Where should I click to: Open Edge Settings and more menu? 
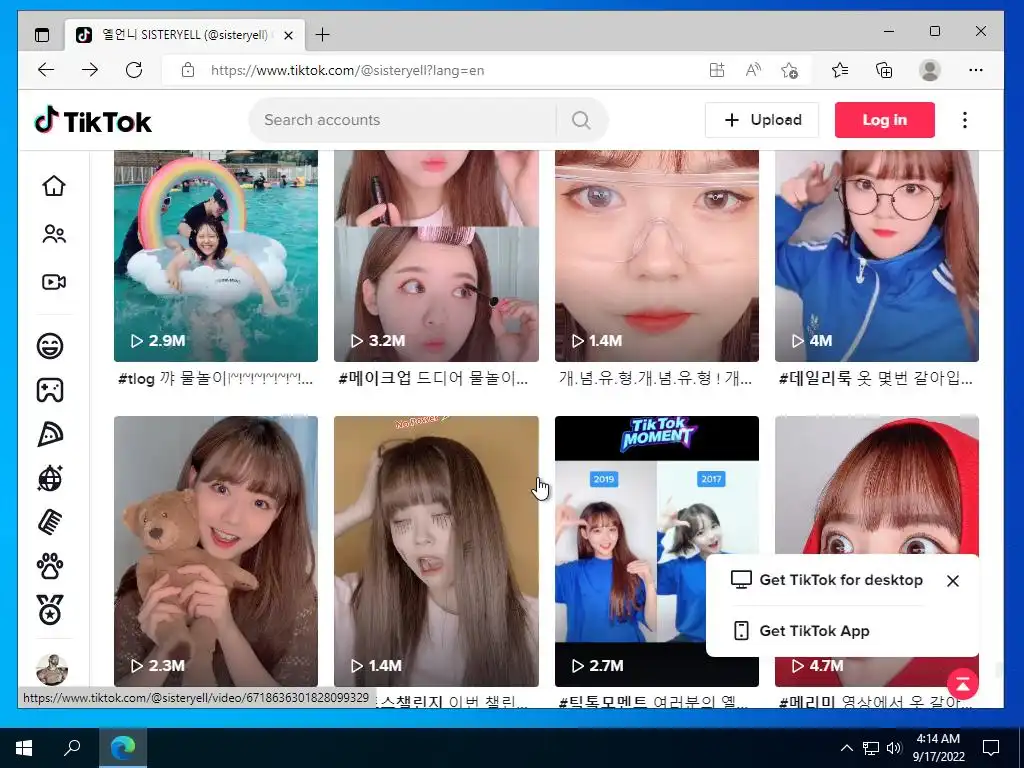click(x=976, y=70)
